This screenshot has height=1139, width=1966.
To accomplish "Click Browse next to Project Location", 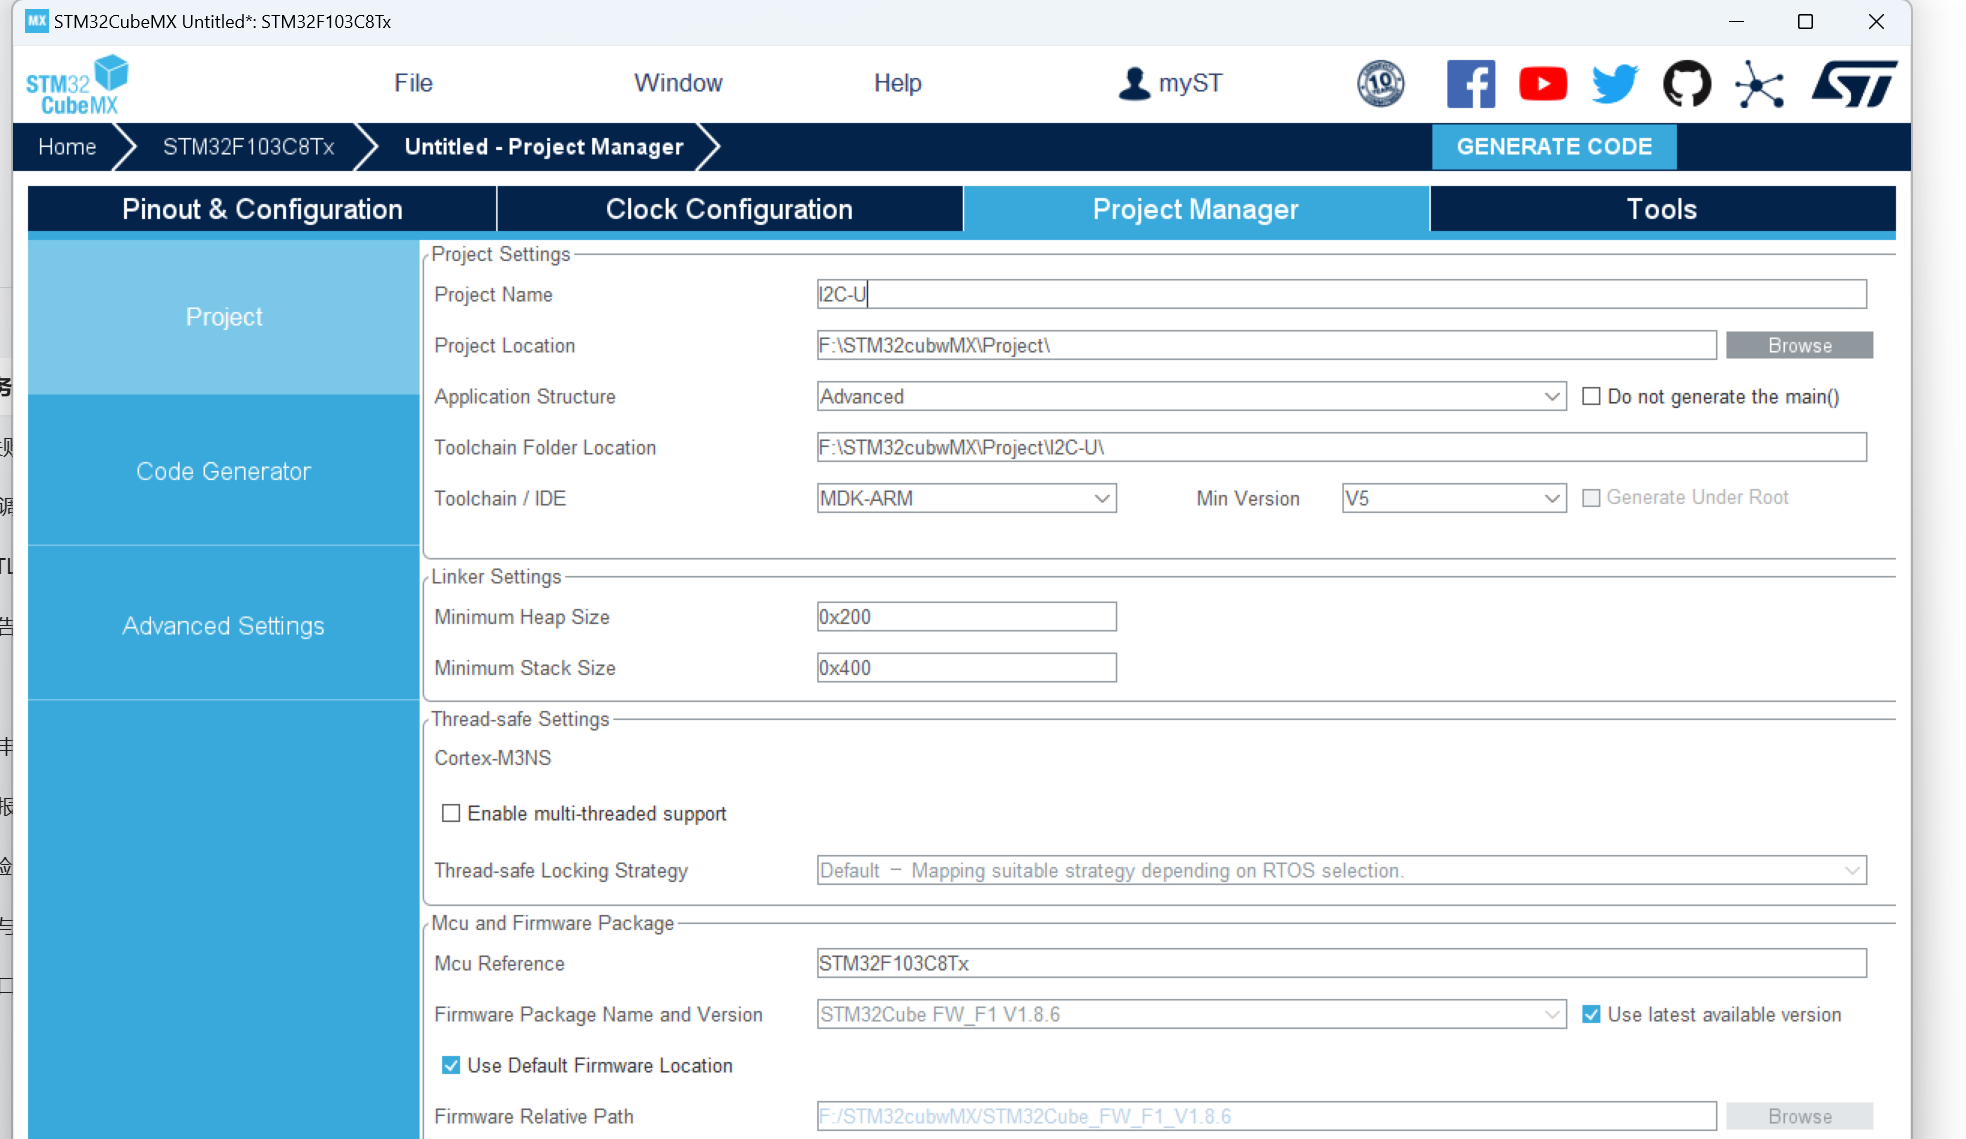I will [1799, 346].
